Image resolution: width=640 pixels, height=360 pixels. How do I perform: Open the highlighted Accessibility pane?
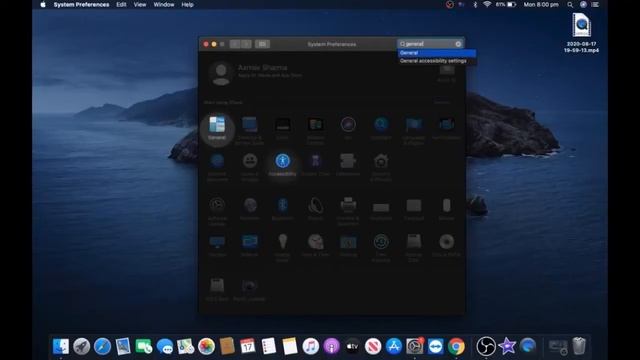point(282,161)
